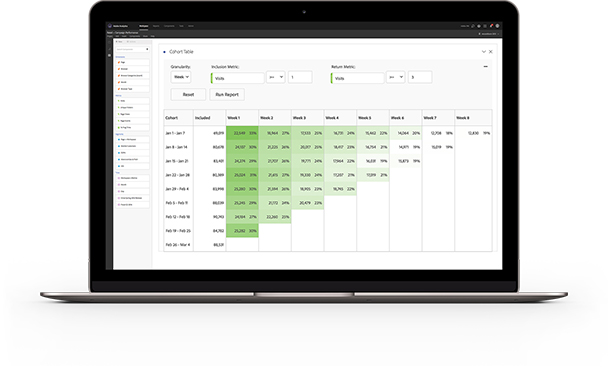608x367 pixels.
Task: Open the Inclusion Metric operator dropdown
Action: [x=276, y=77]
